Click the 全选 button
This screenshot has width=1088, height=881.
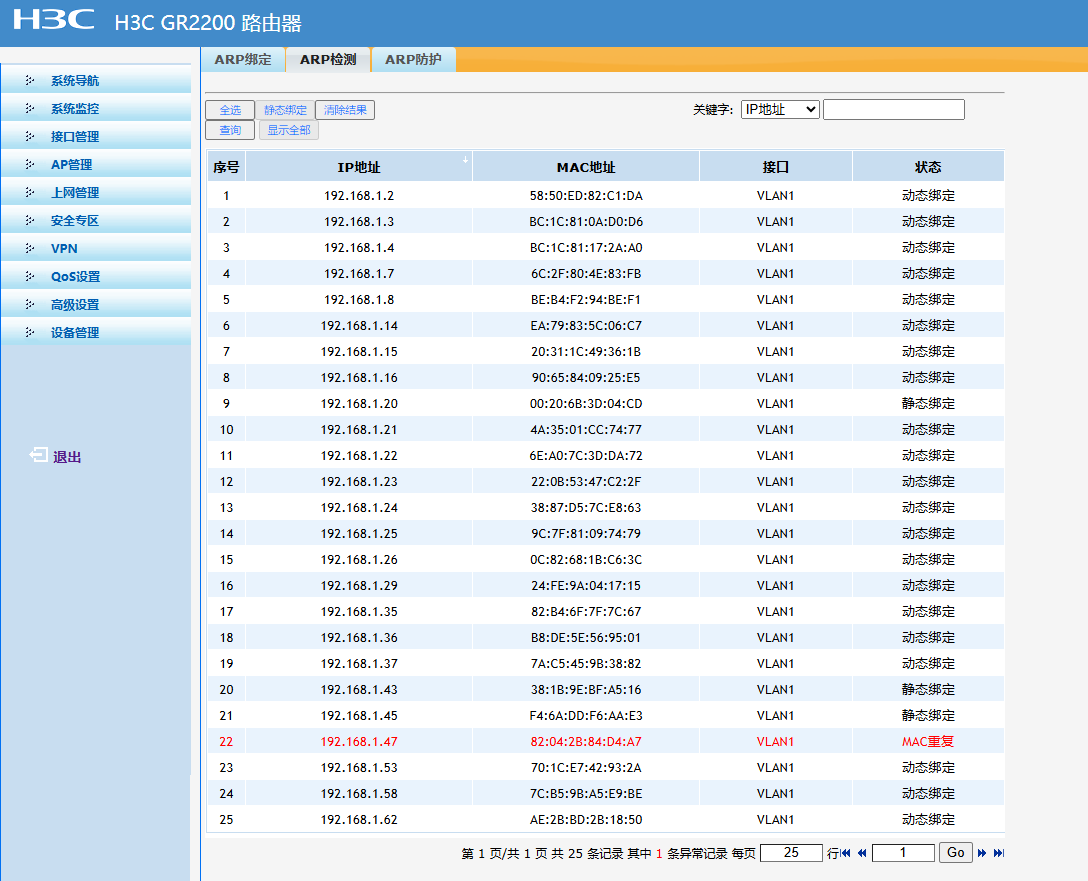(230, 110)
